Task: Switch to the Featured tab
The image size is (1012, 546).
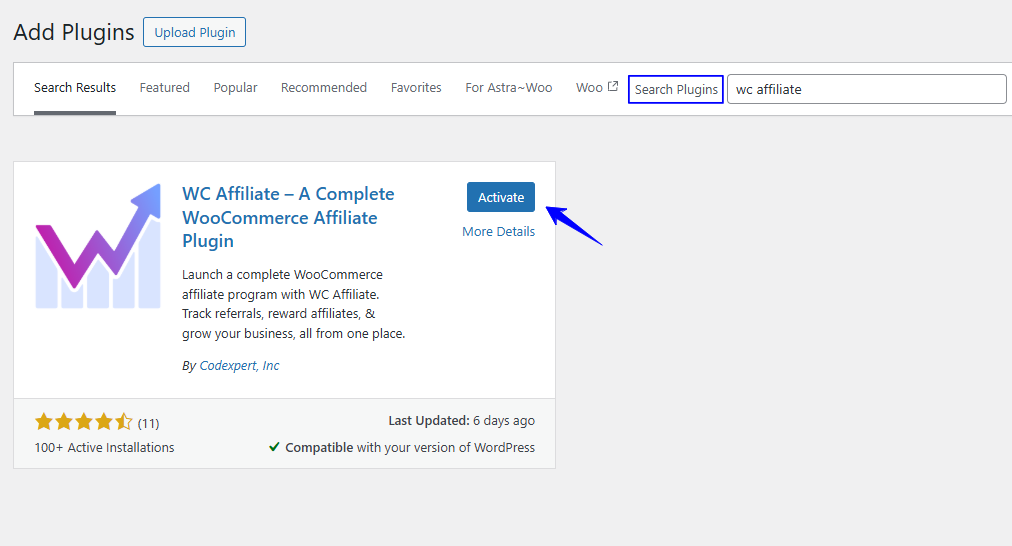Action: 165,88
